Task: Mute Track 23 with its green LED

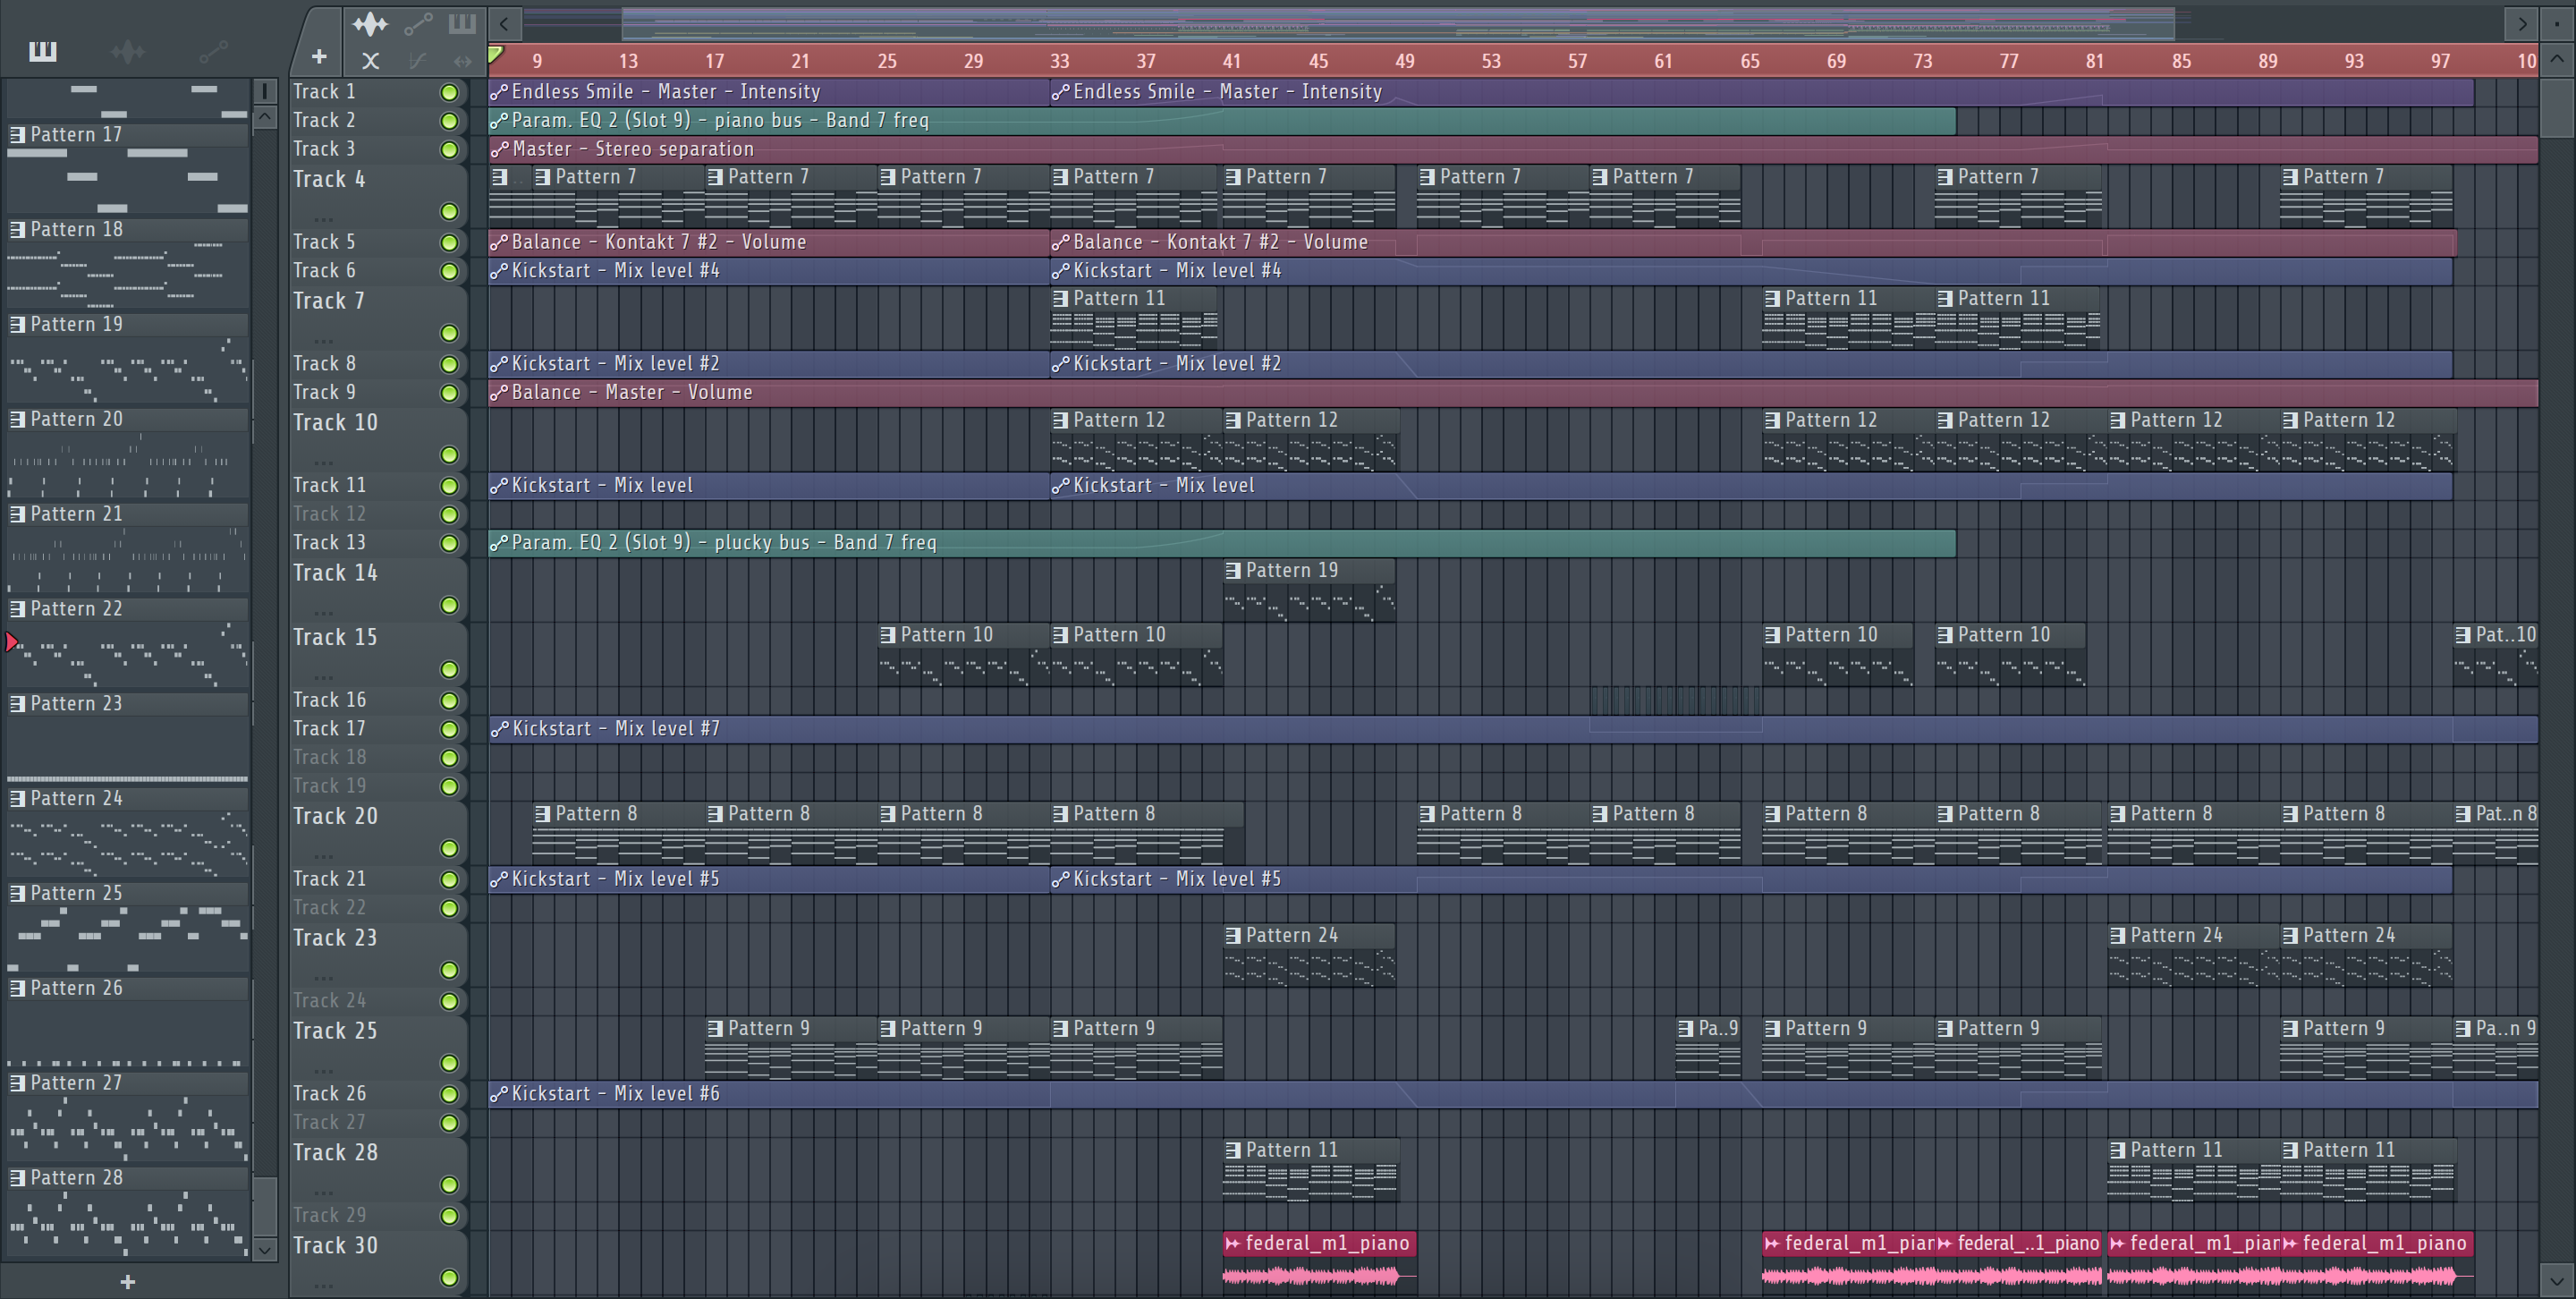Action: pos(449,970)
